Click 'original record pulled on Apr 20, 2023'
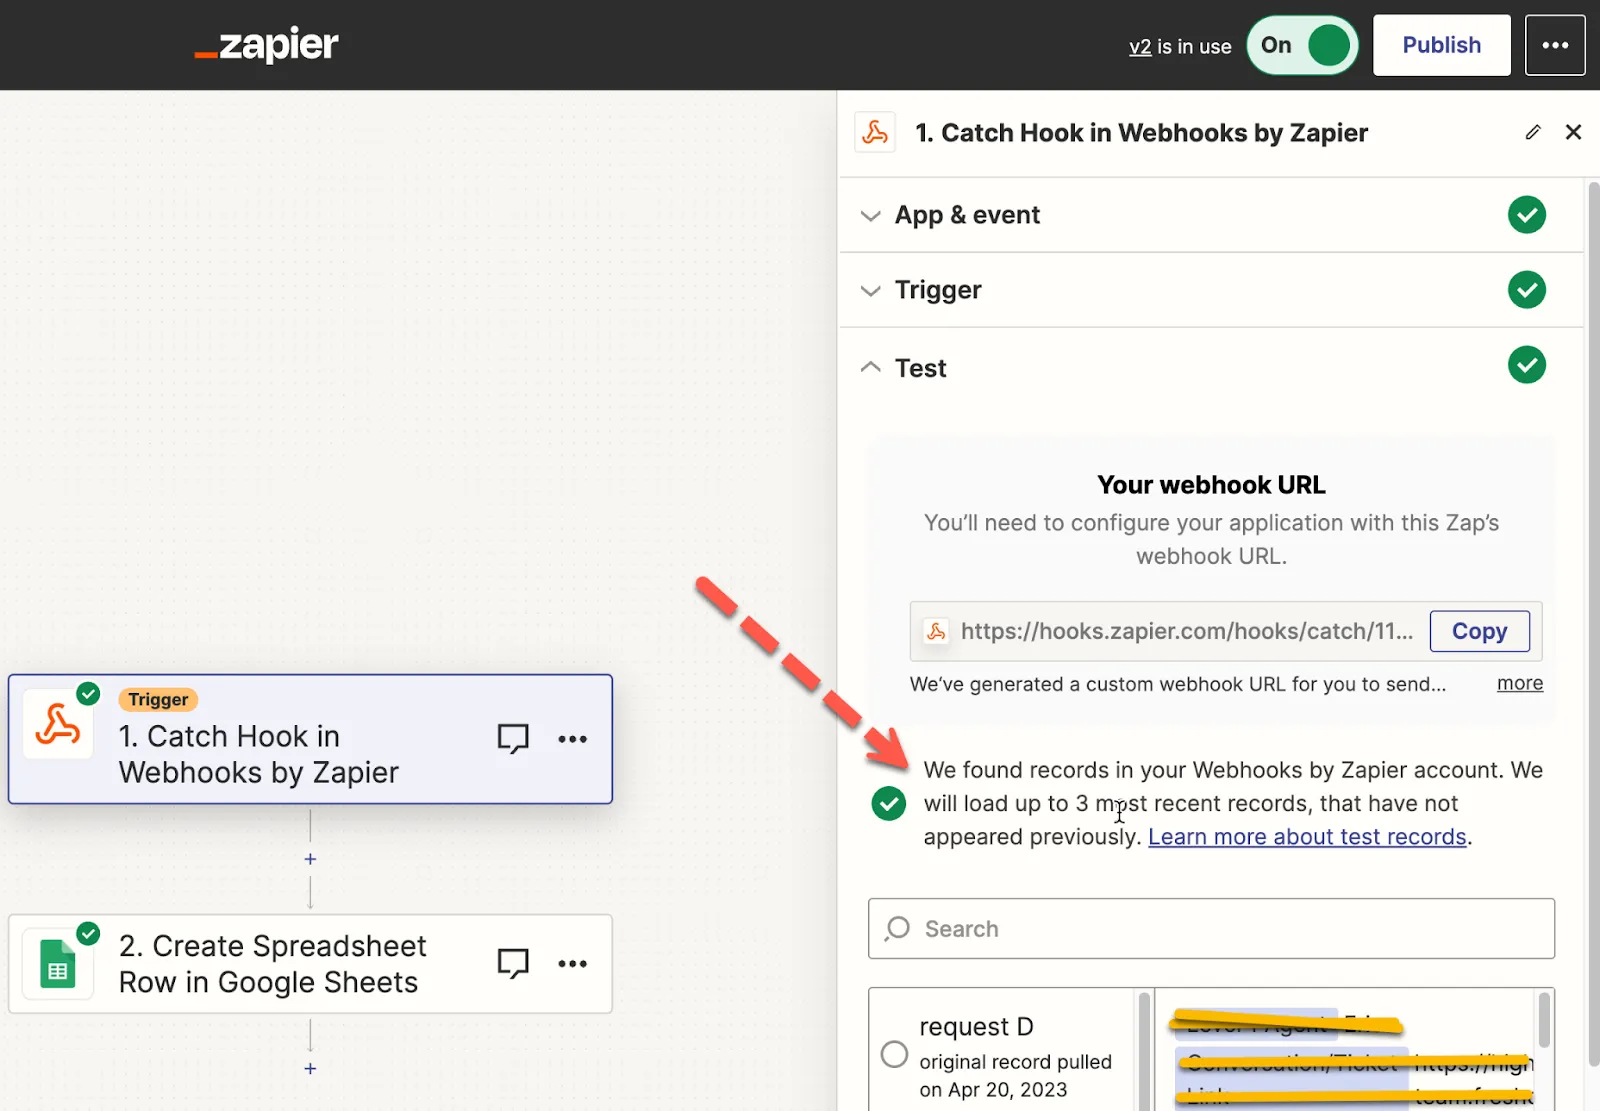 (x=1015, y=1076)
